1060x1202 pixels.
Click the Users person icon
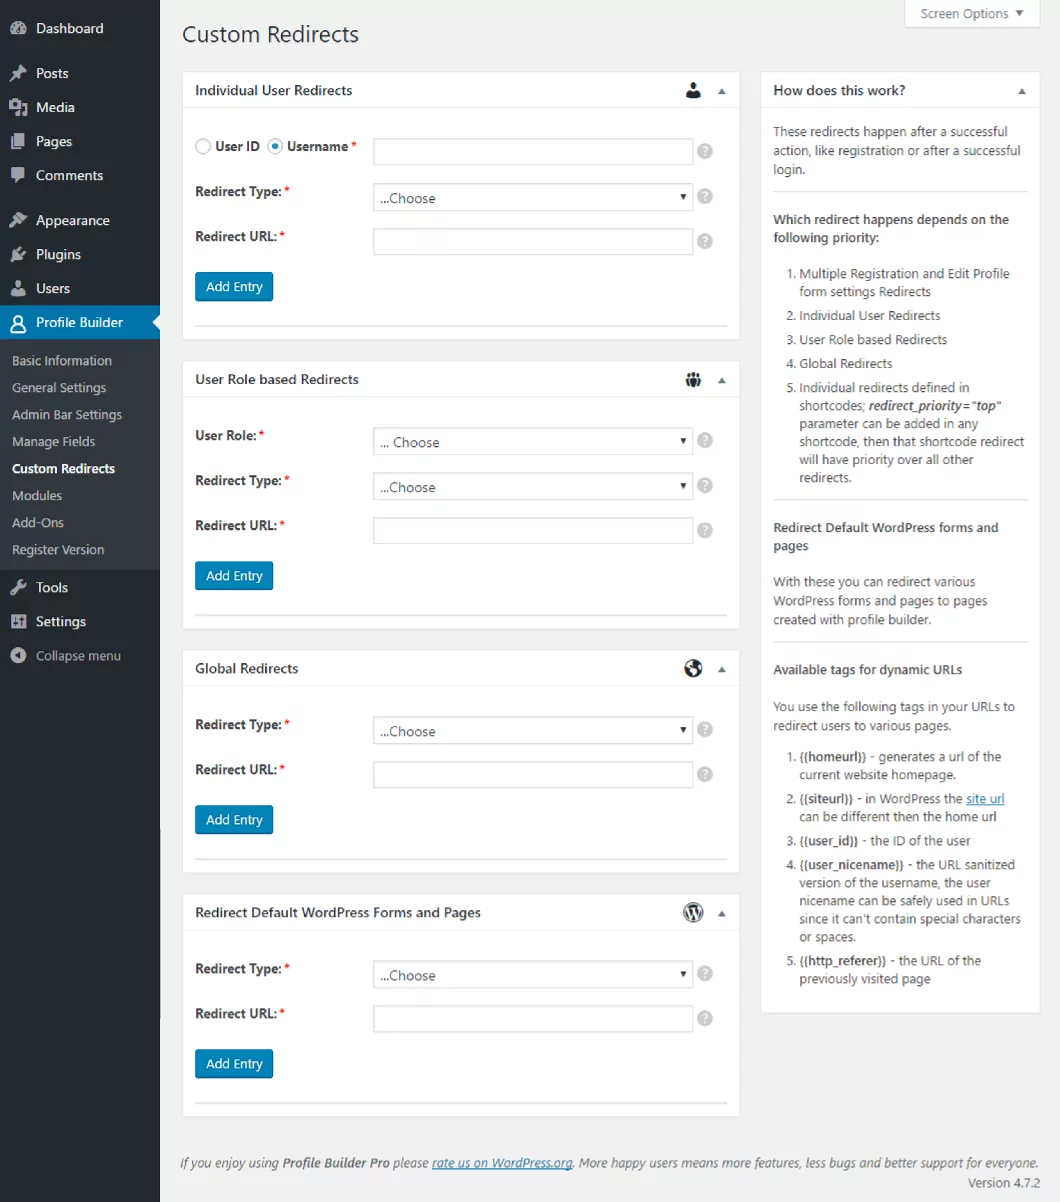pos(18,288)
